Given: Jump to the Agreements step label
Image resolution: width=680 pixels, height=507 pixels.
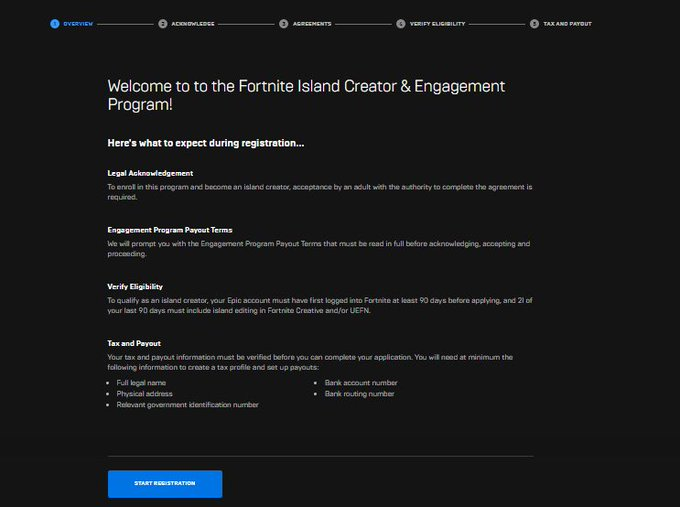Looking at the screenshot, I should [x=312, y=24].
